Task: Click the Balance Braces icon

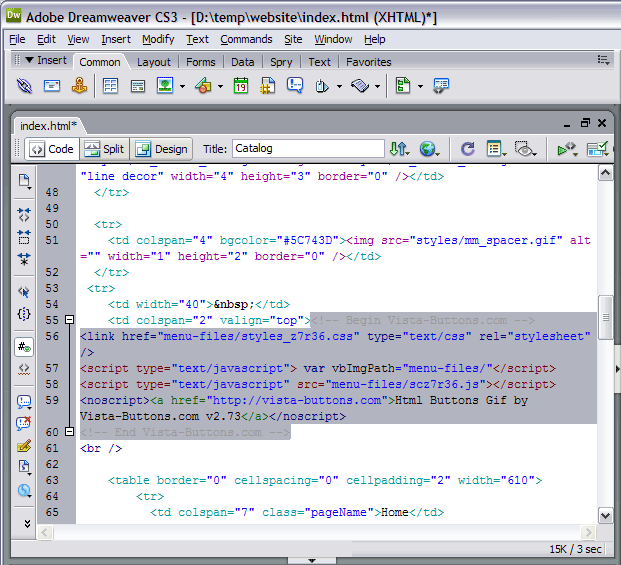Action: (x=24, y=314)
